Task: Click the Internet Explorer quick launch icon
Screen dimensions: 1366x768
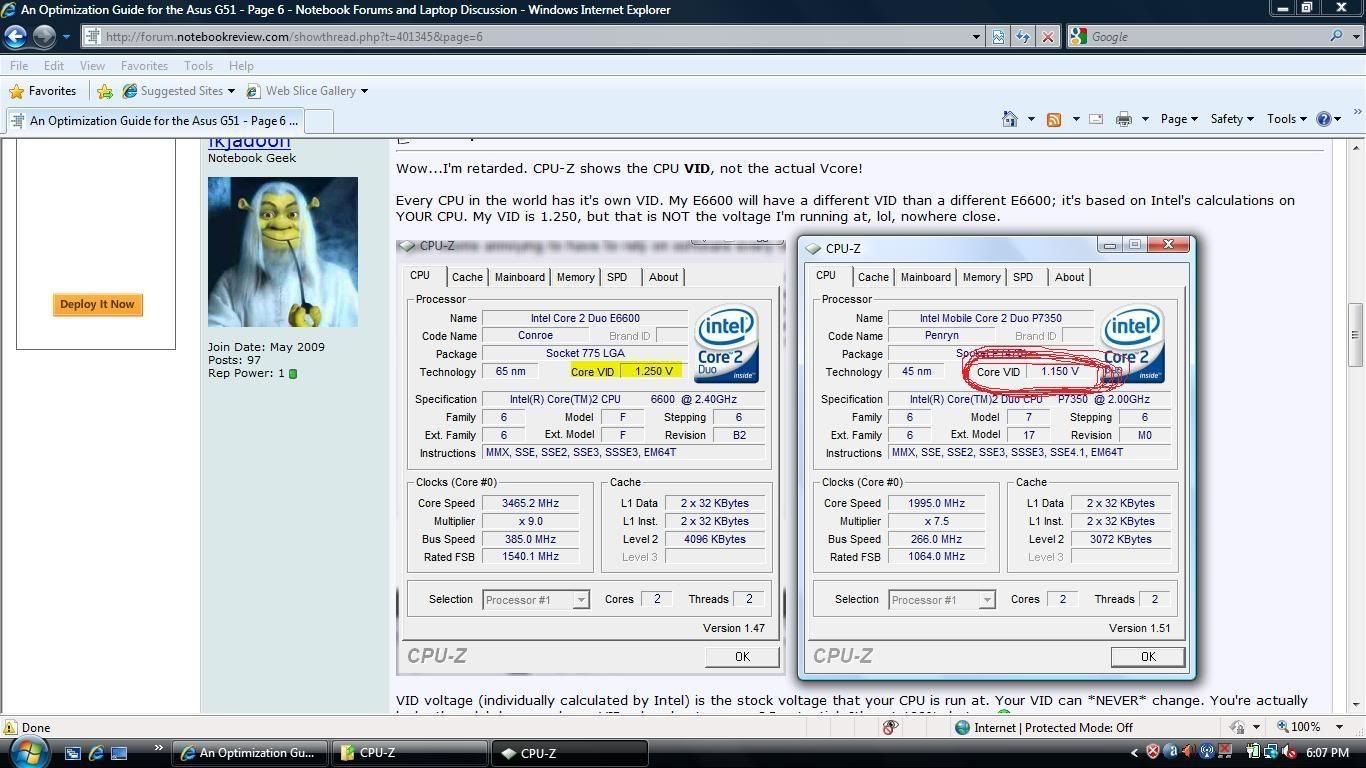Action: (96, 753)
